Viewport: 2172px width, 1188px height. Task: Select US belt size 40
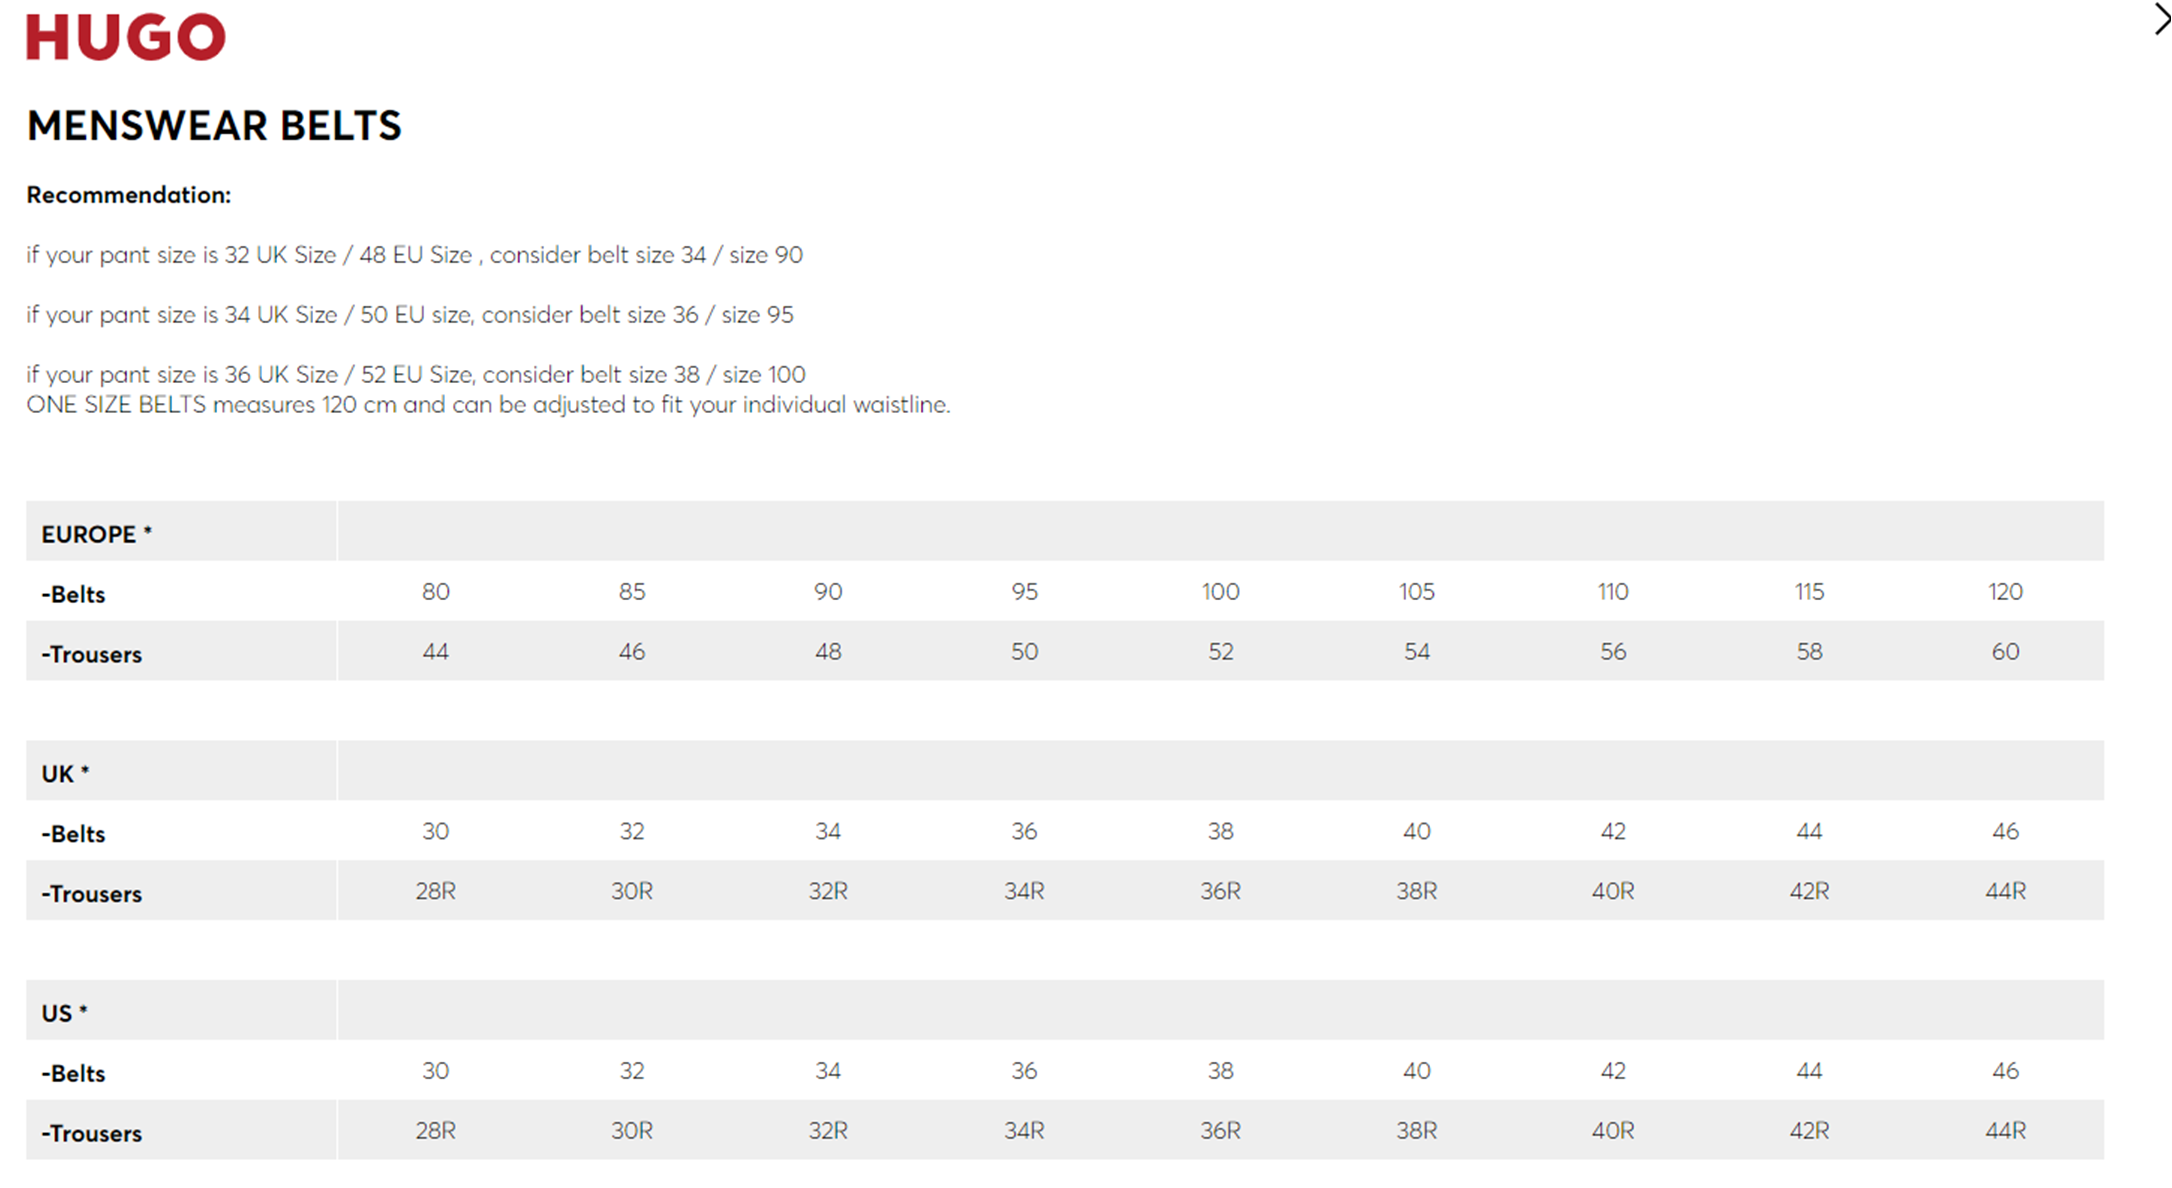pyautogui.click(x=1417, y=1071)
